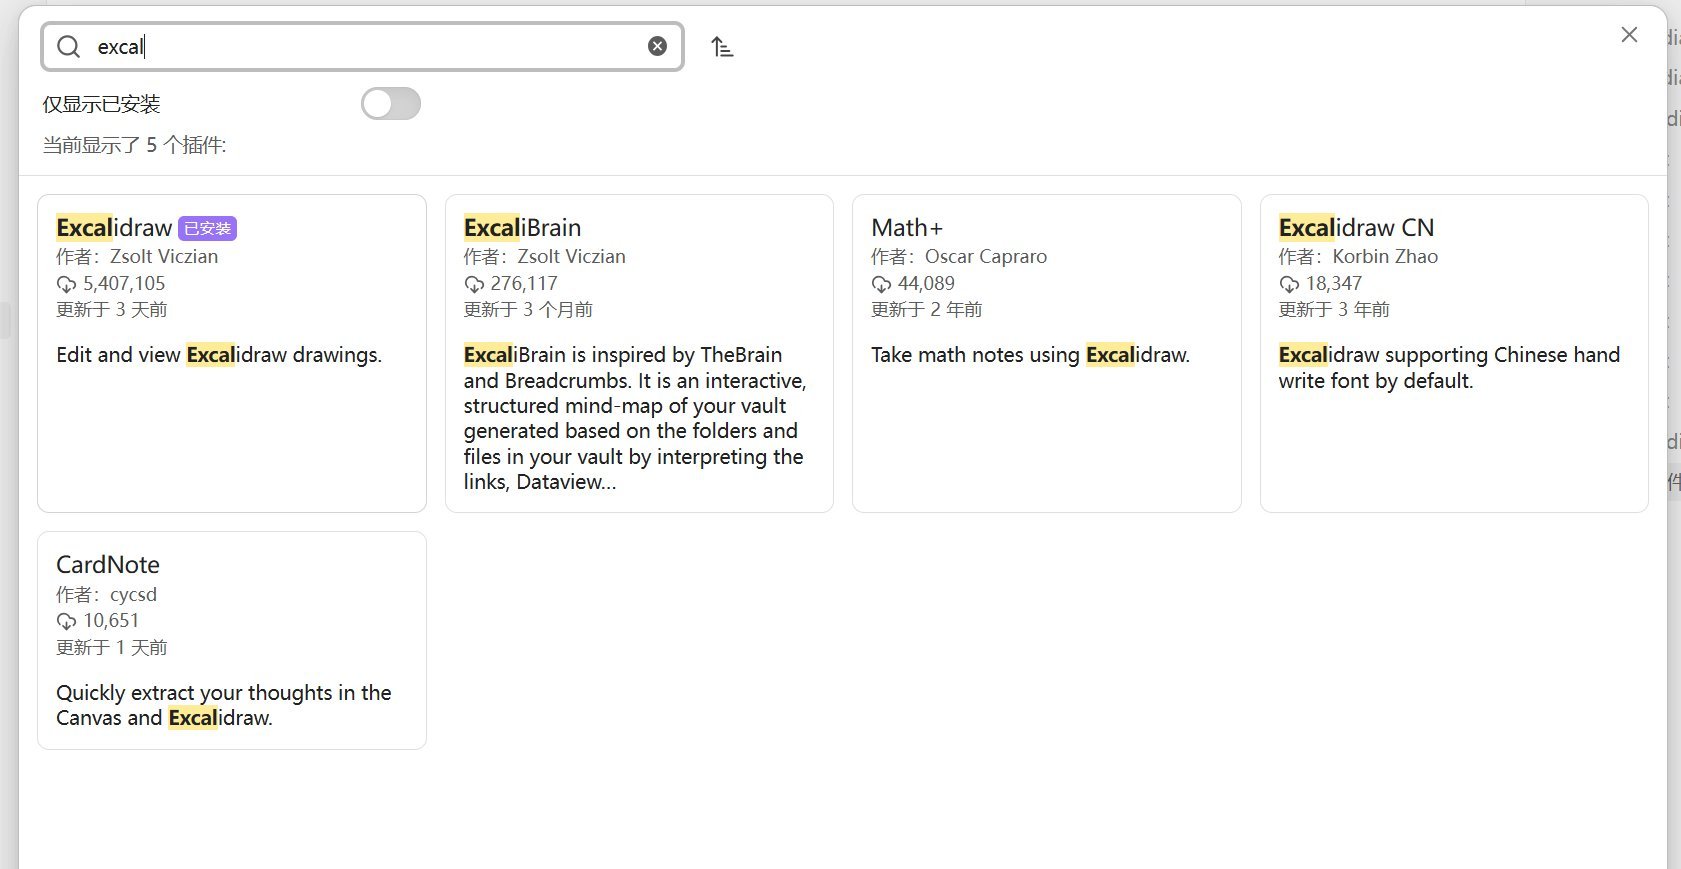Click the text '更新于 3 天前'

tap(111, 310)
